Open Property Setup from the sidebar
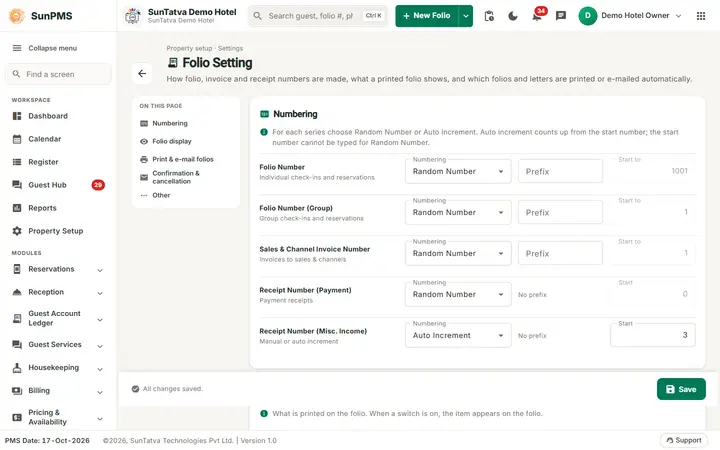720x450 pixels. (58, 231)
